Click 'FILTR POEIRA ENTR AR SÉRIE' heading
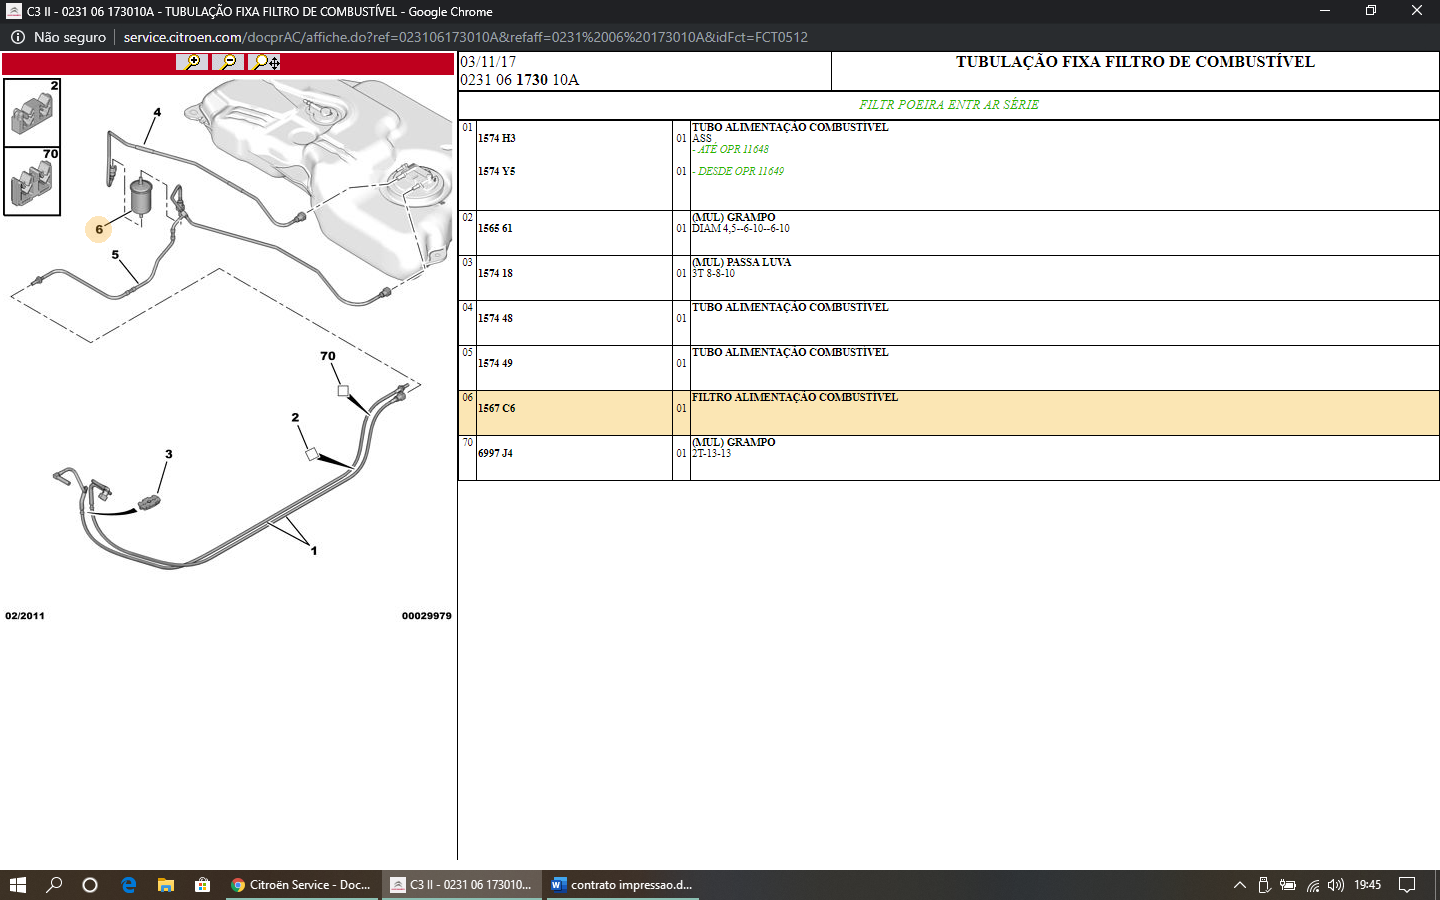 point(948,105)
